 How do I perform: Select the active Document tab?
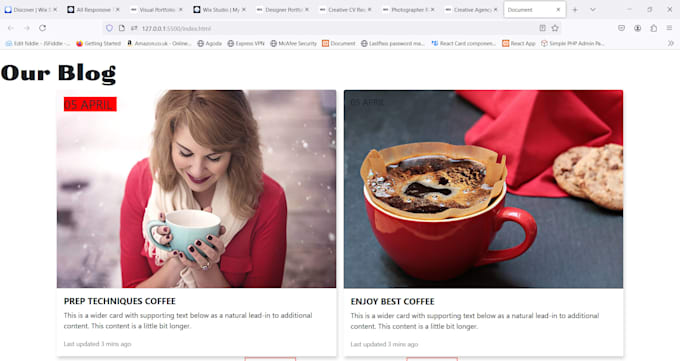pos(534,10)
